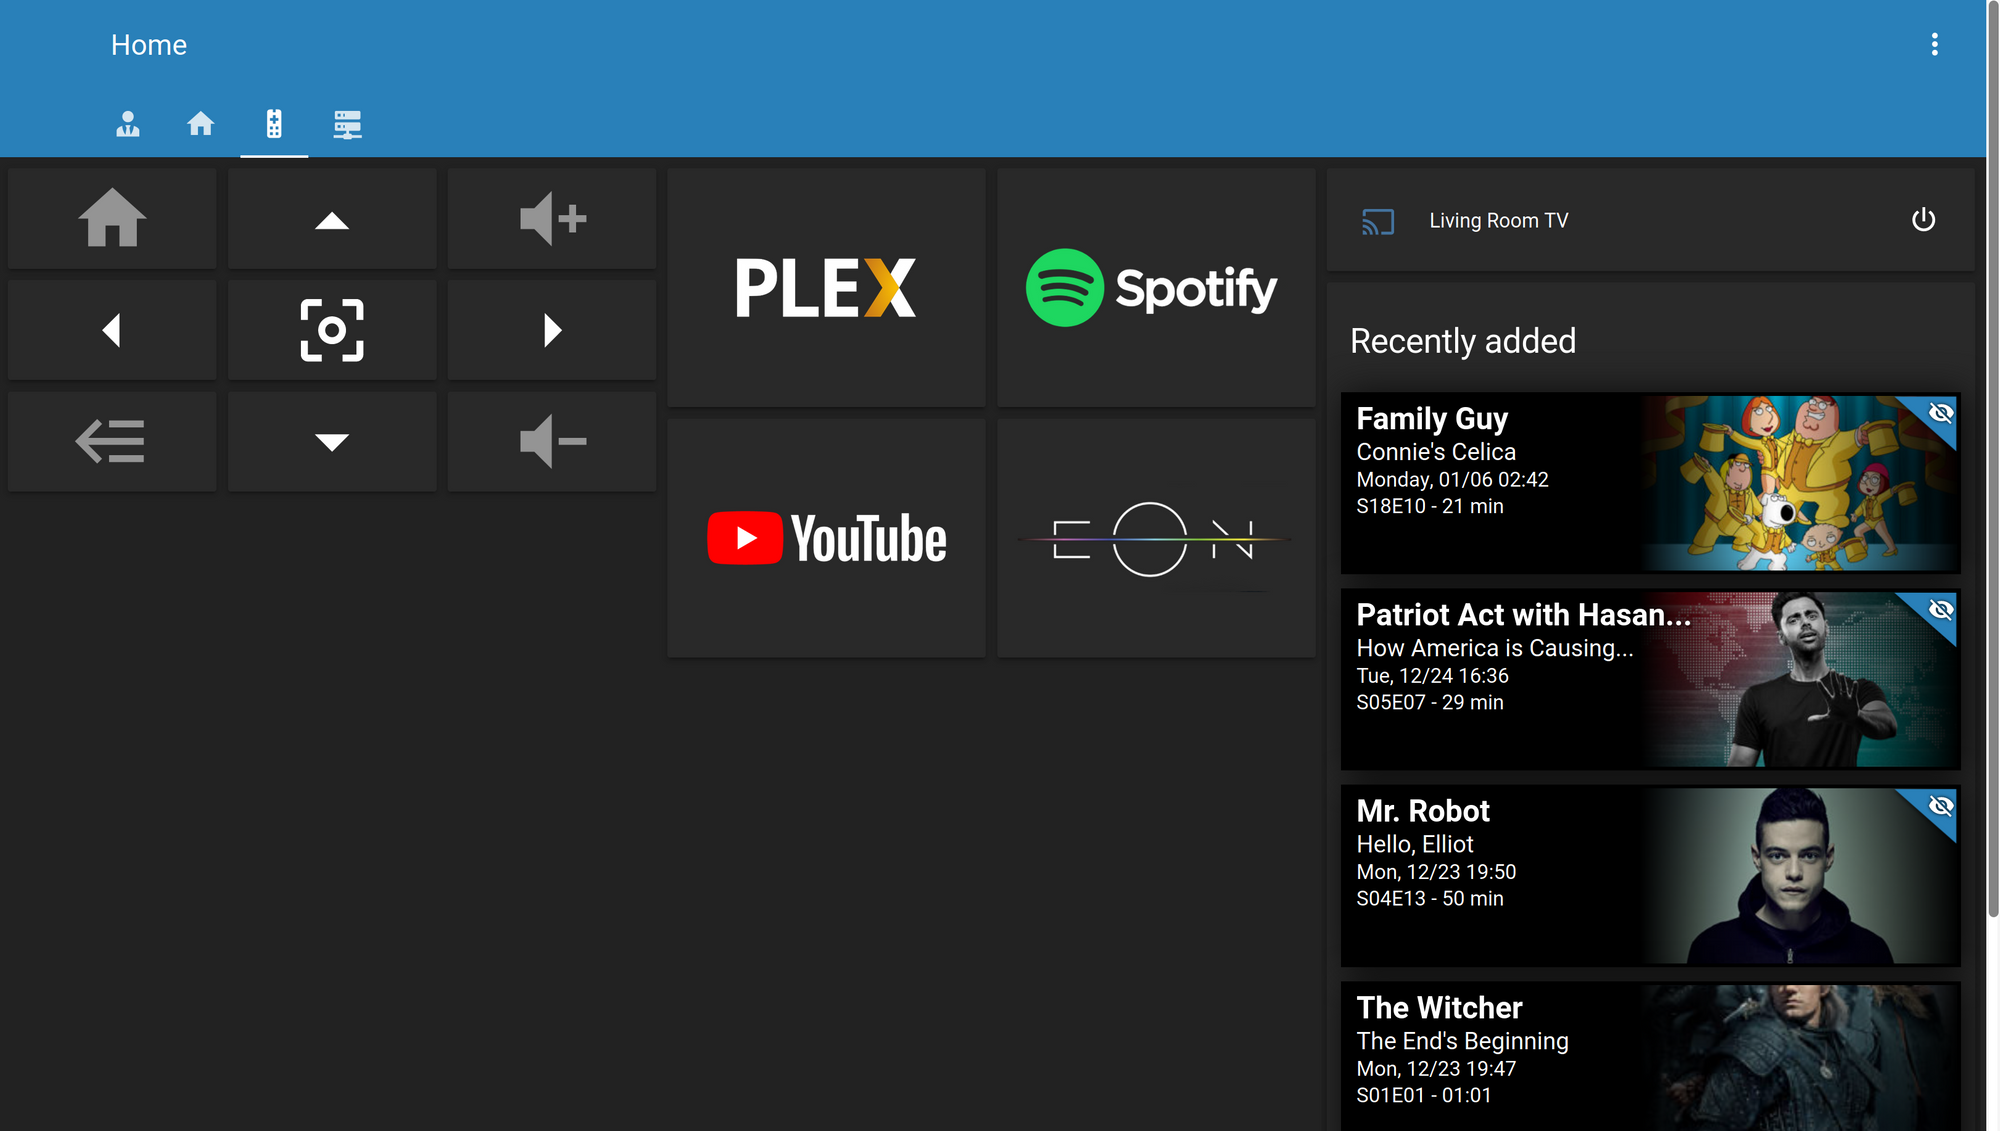Click the remote Back button
This screenshot has height=1131, width=2000.
click(x=112, y=441)
